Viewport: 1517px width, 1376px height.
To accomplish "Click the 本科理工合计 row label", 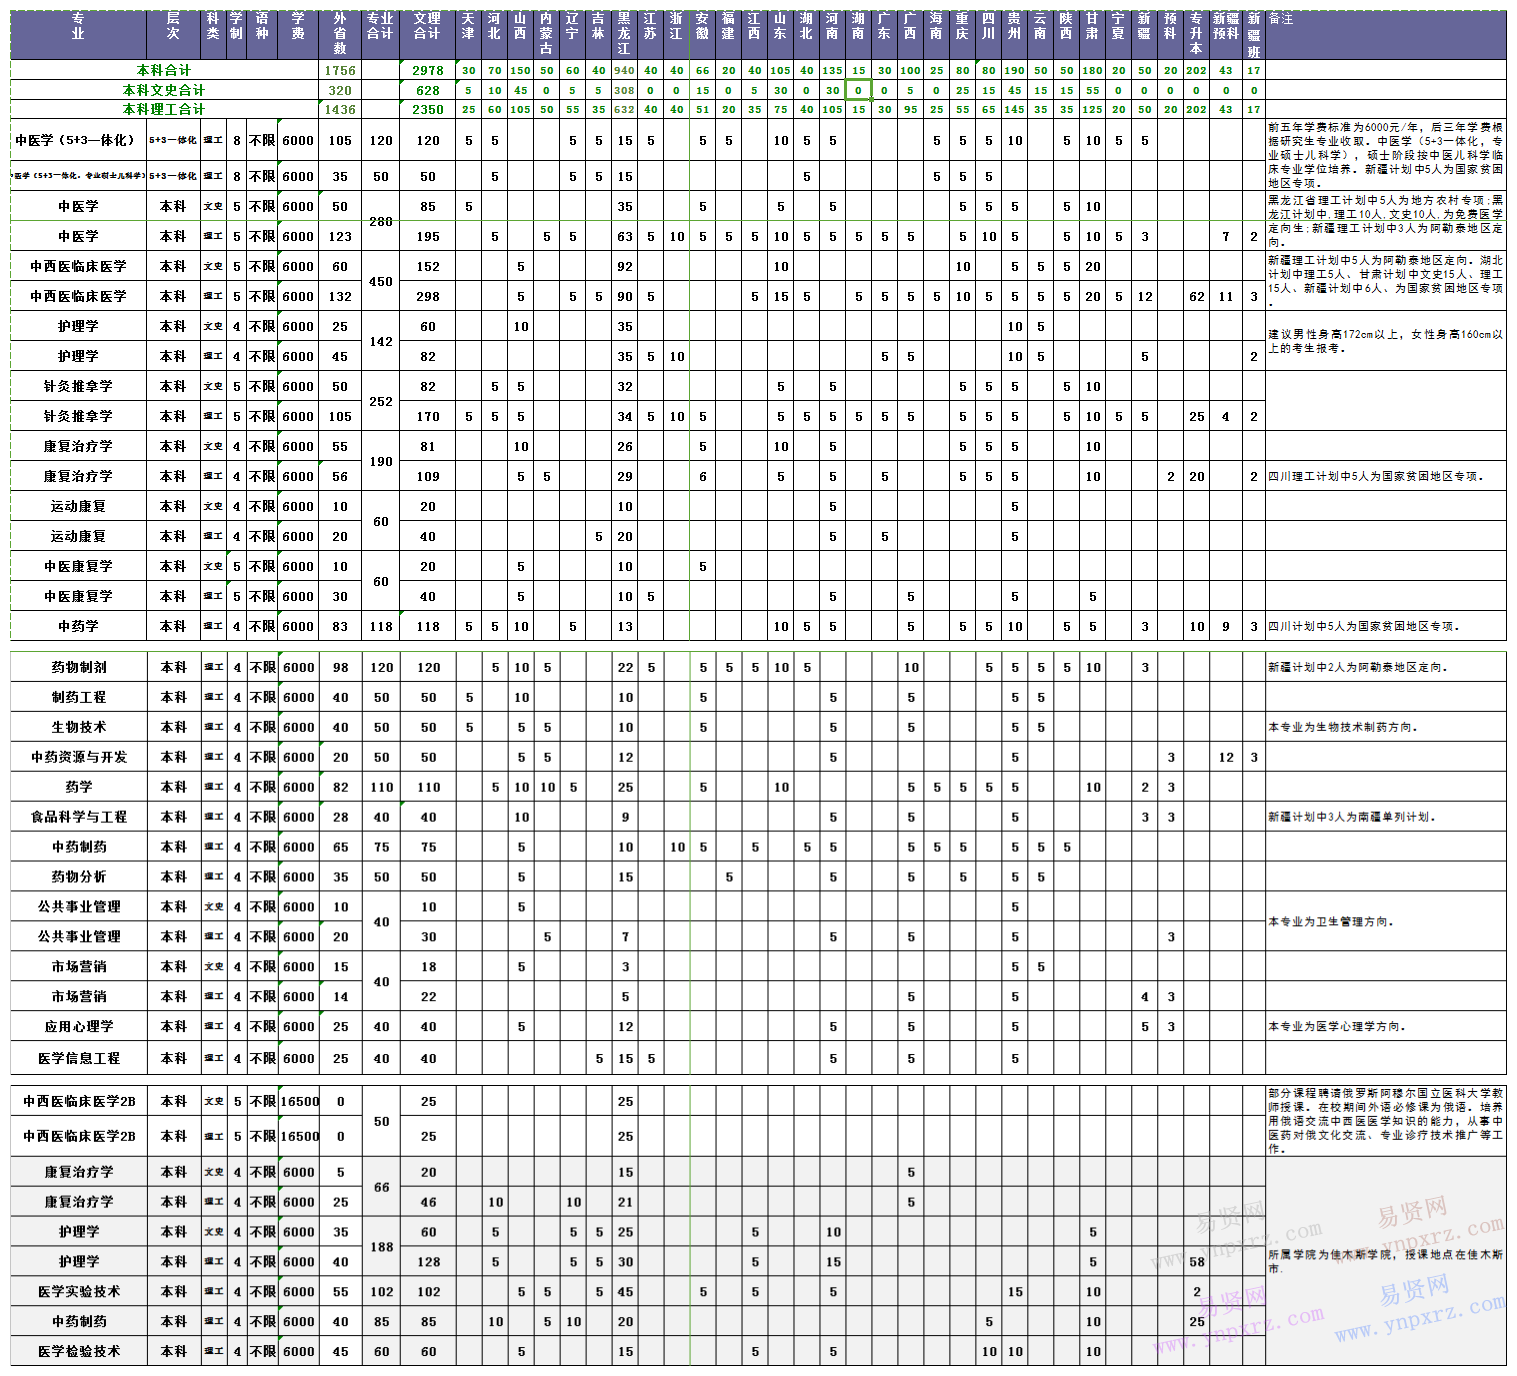I will click(x=164, y=109).
